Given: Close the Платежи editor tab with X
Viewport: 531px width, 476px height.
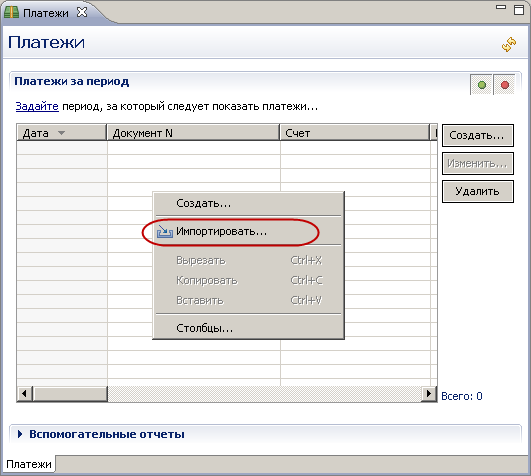Looking at the screenshot, I should tap(82, 13).
